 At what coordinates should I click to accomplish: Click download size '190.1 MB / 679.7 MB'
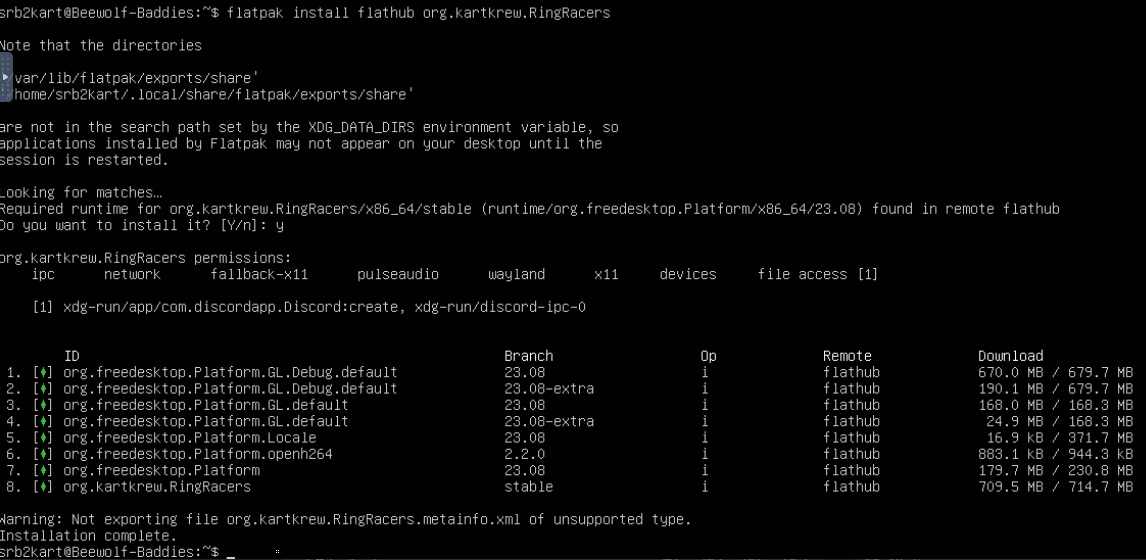[x=1055, y=388]
